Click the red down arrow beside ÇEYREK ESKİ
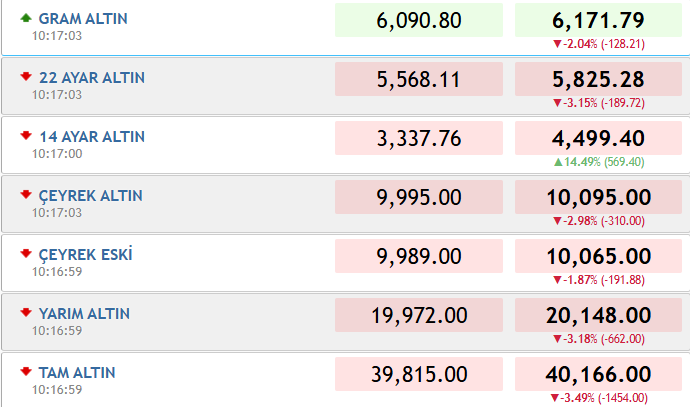This screenshot has height=407, width=690. (x=26, y=253)
